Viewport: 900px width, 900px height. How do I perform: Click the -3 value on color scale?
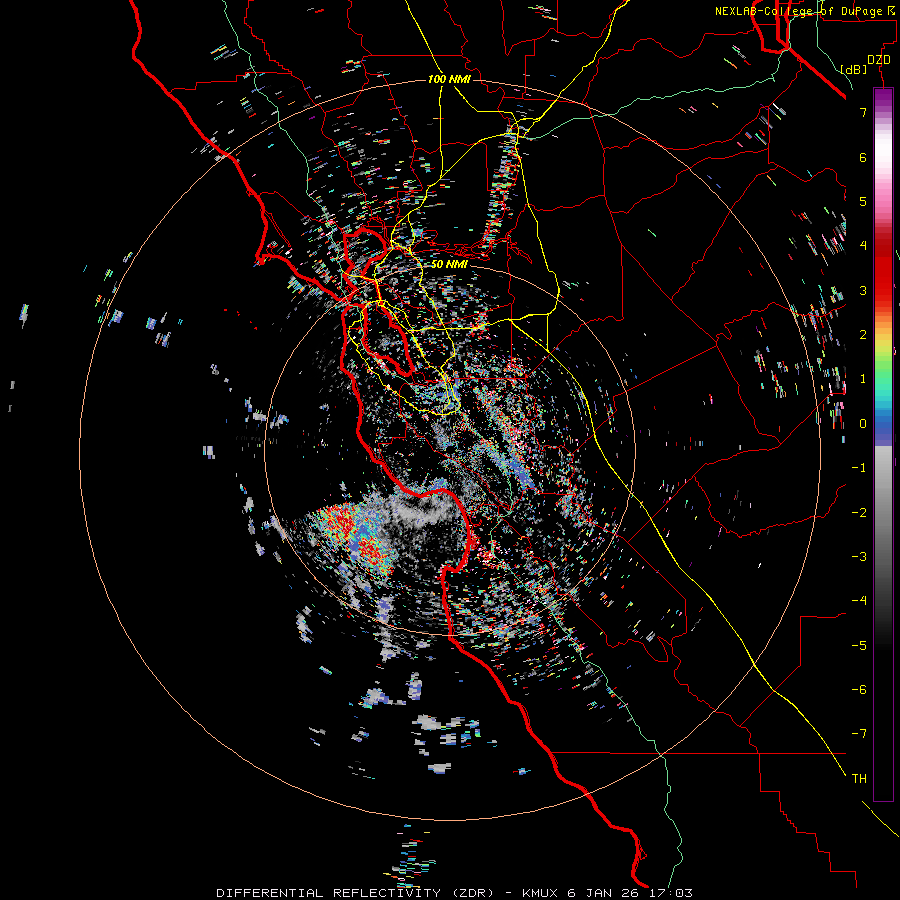(859, 557)
